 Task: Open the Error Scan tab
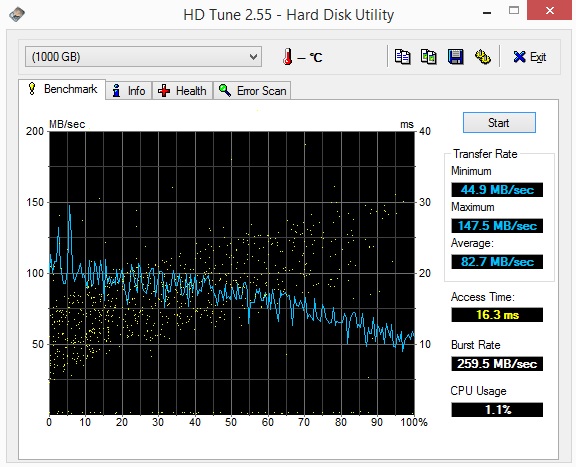[x=252, y=91]
